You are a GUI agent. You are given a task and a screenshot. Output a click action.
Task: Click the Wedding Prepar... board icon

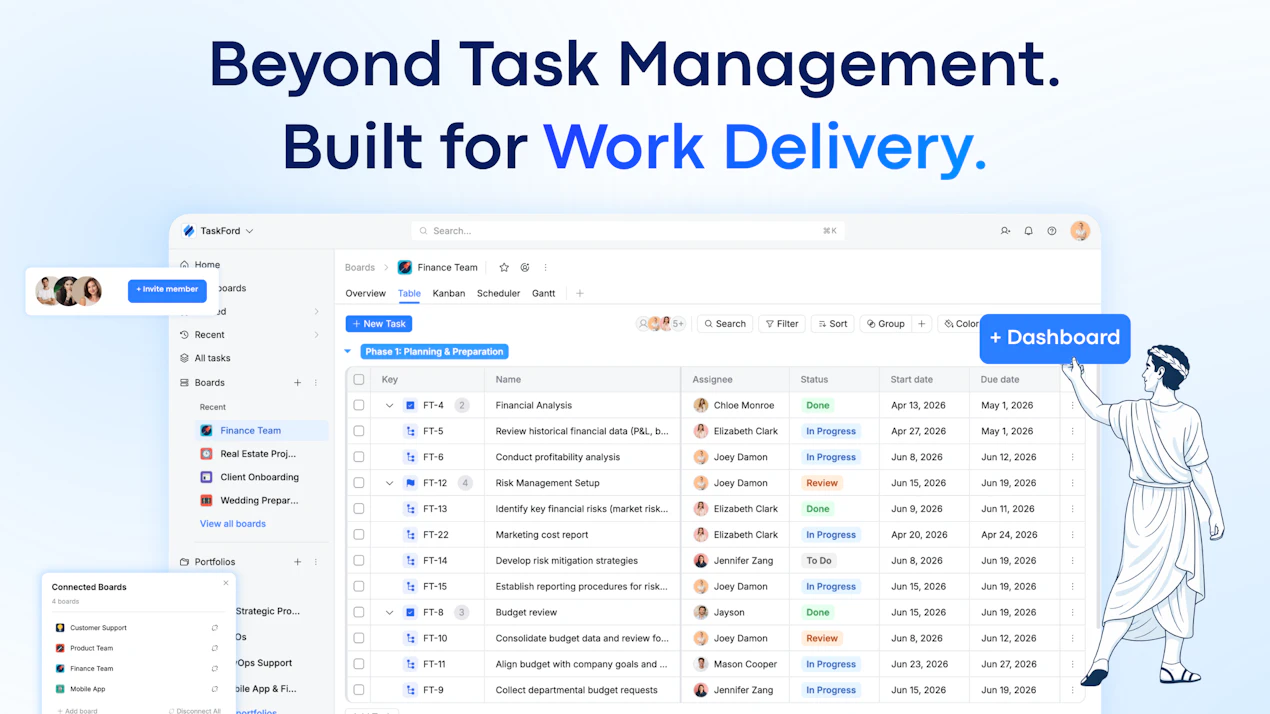point(206,501)
